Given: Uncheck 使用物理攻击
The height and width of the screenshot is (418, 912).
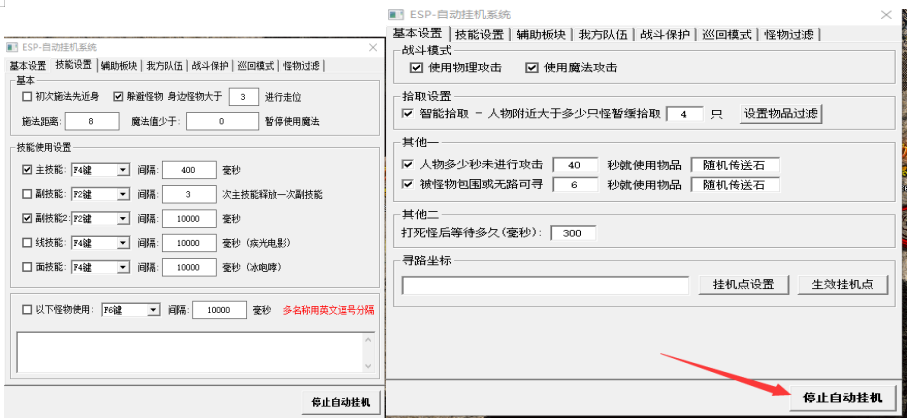Looking at the screenshot, I should coord(416,68).
